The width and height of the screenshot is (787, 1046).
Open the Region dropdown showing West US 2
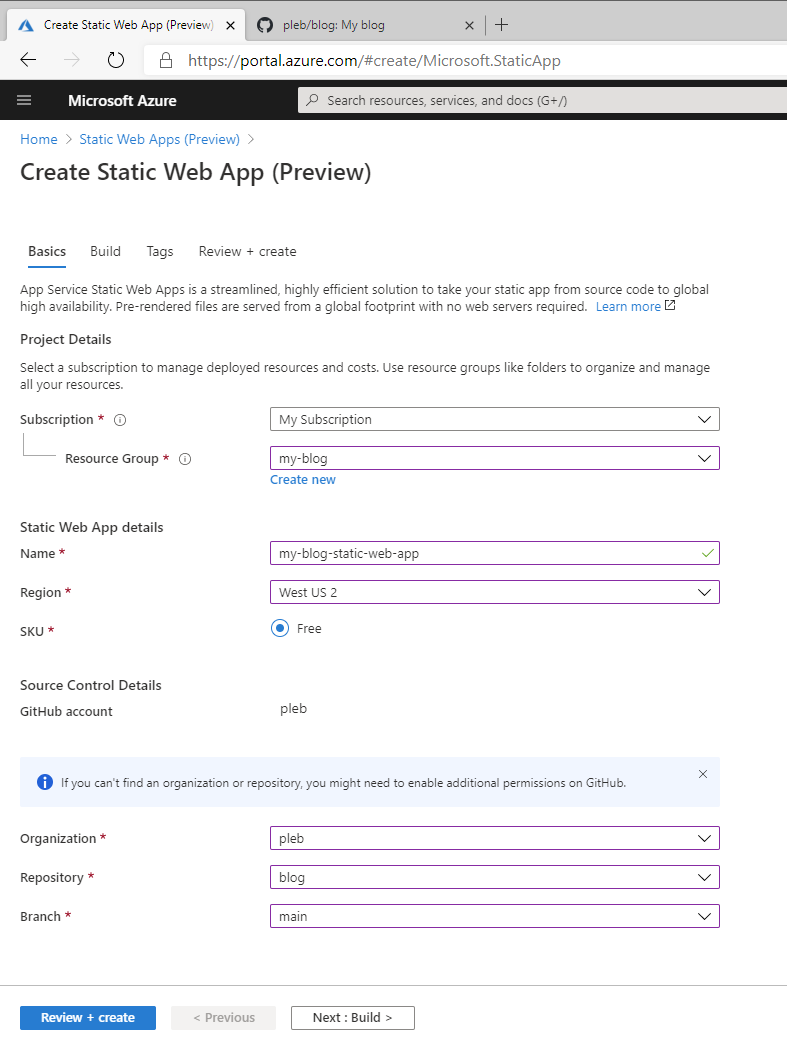pyautogui.click(x=495, y=592)
